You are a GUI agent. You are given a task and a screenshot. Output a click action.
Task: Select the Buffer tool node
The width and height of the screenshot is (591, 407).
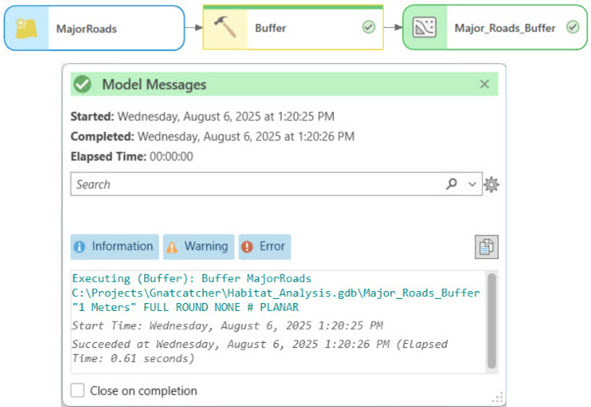[293, 28]
